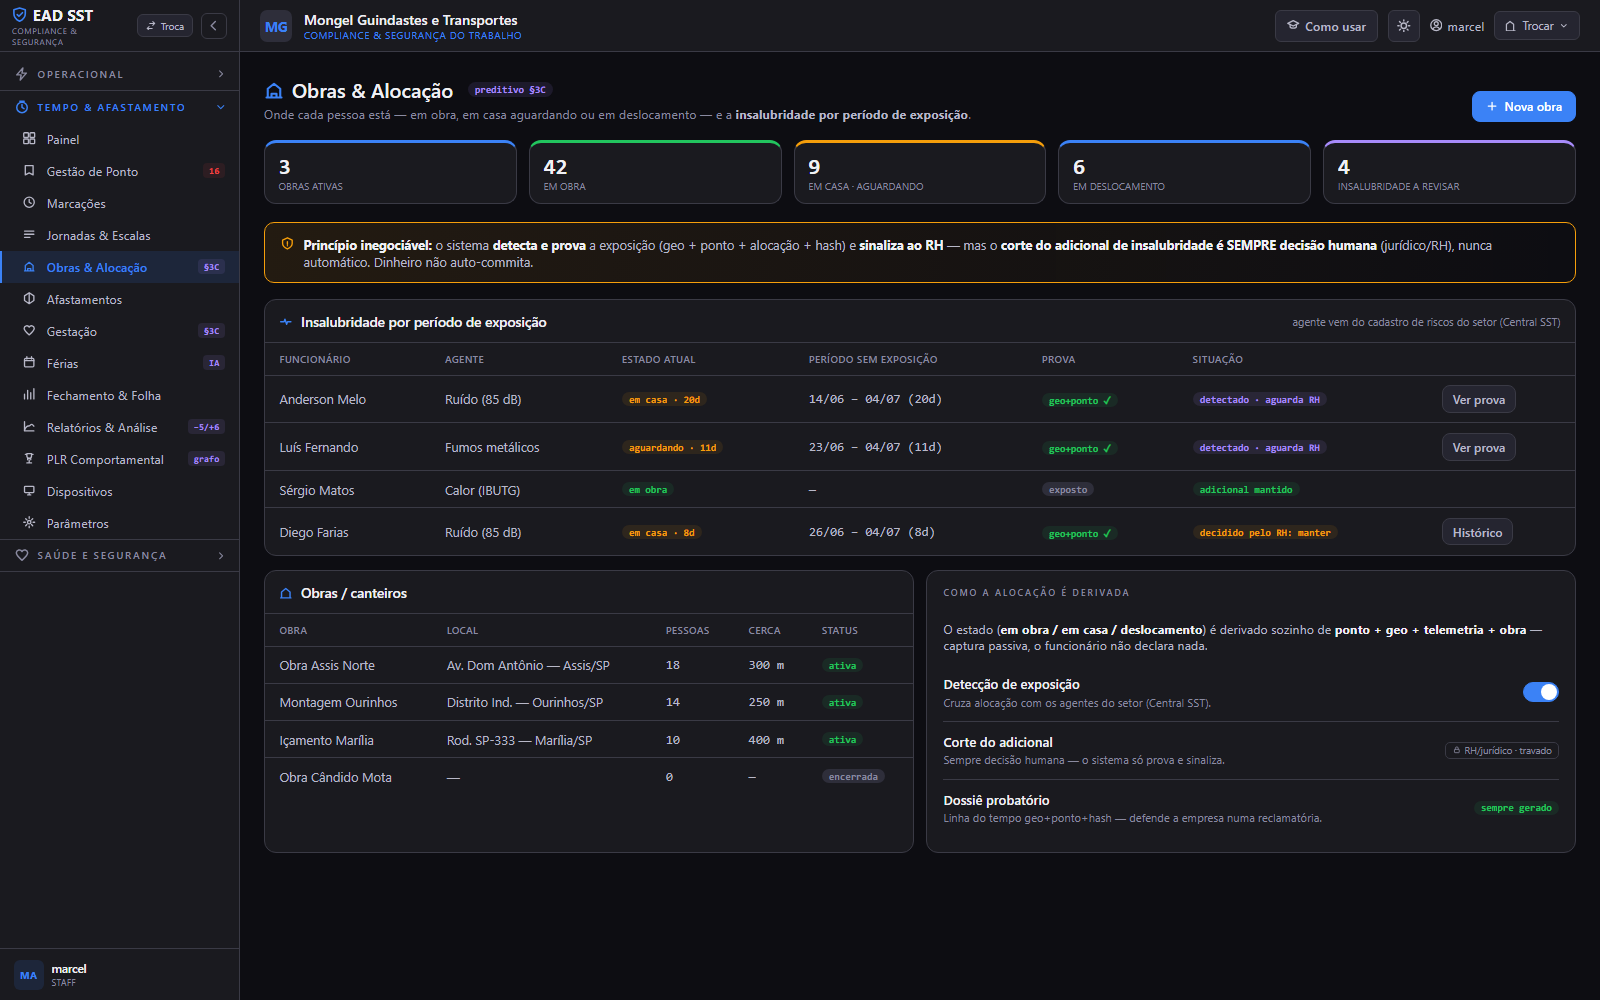Click the Marcações clock icon
This screenshot has width=1600, height=1000.
29,203
